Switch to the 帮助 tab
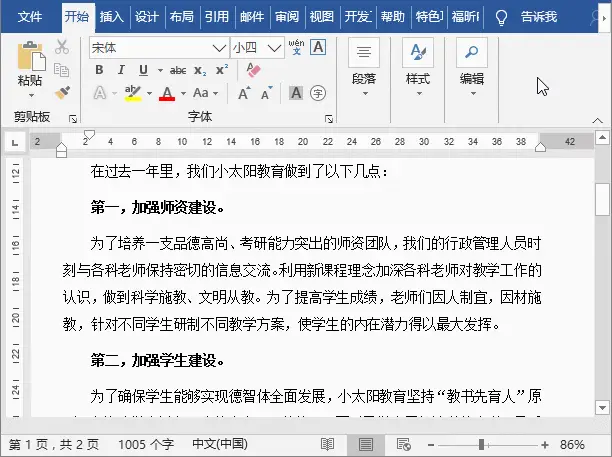 393,17
